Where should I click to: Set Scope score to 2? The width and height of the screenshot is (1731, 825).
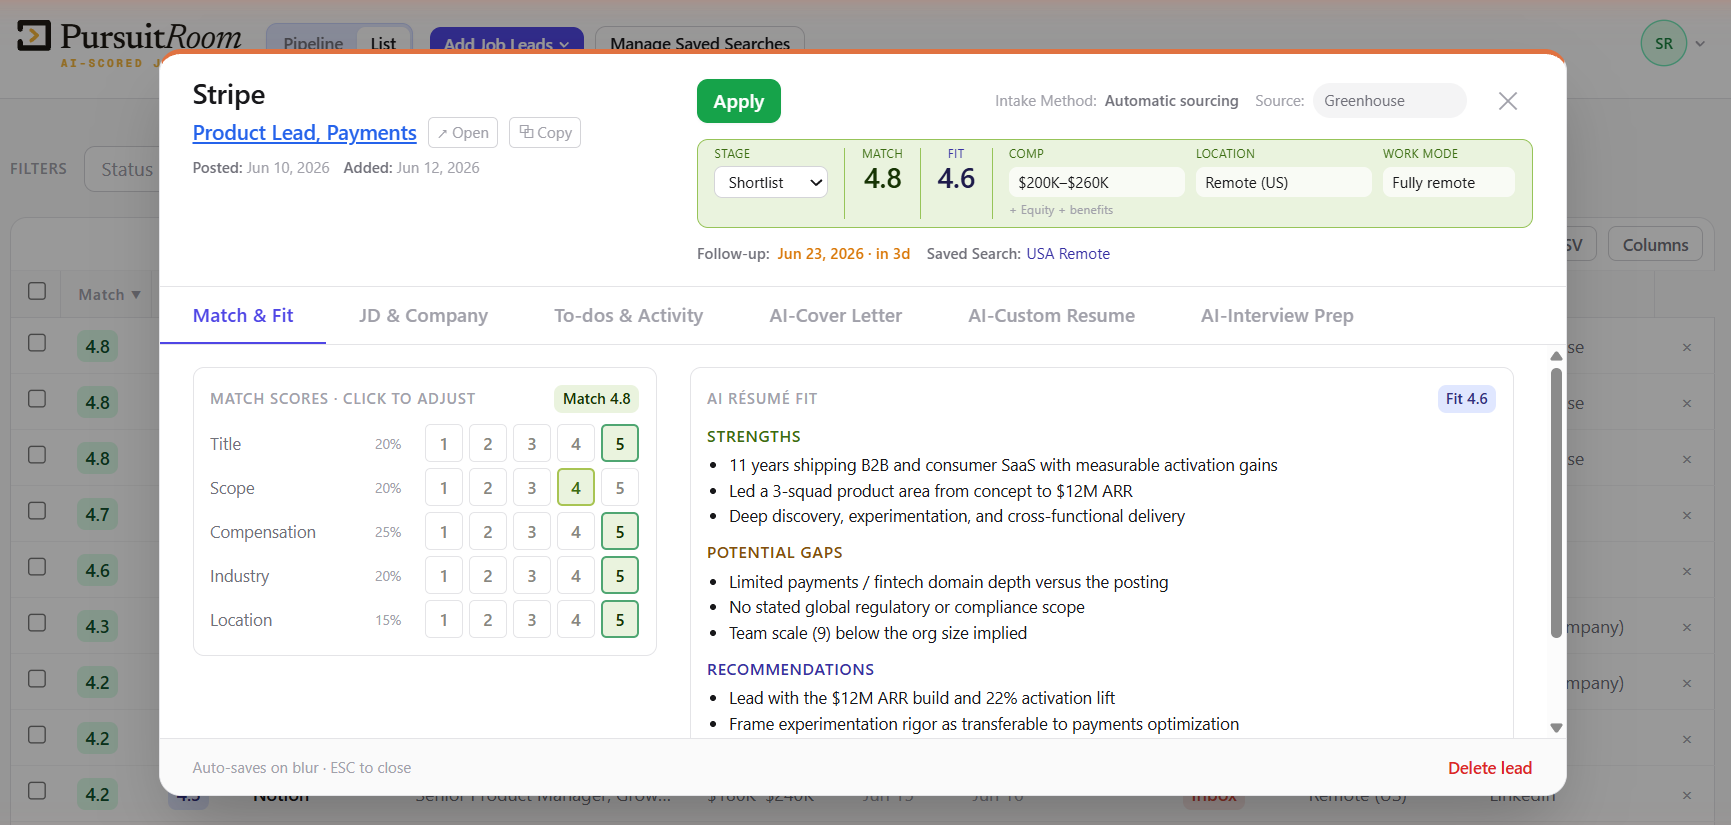(488, 488)
